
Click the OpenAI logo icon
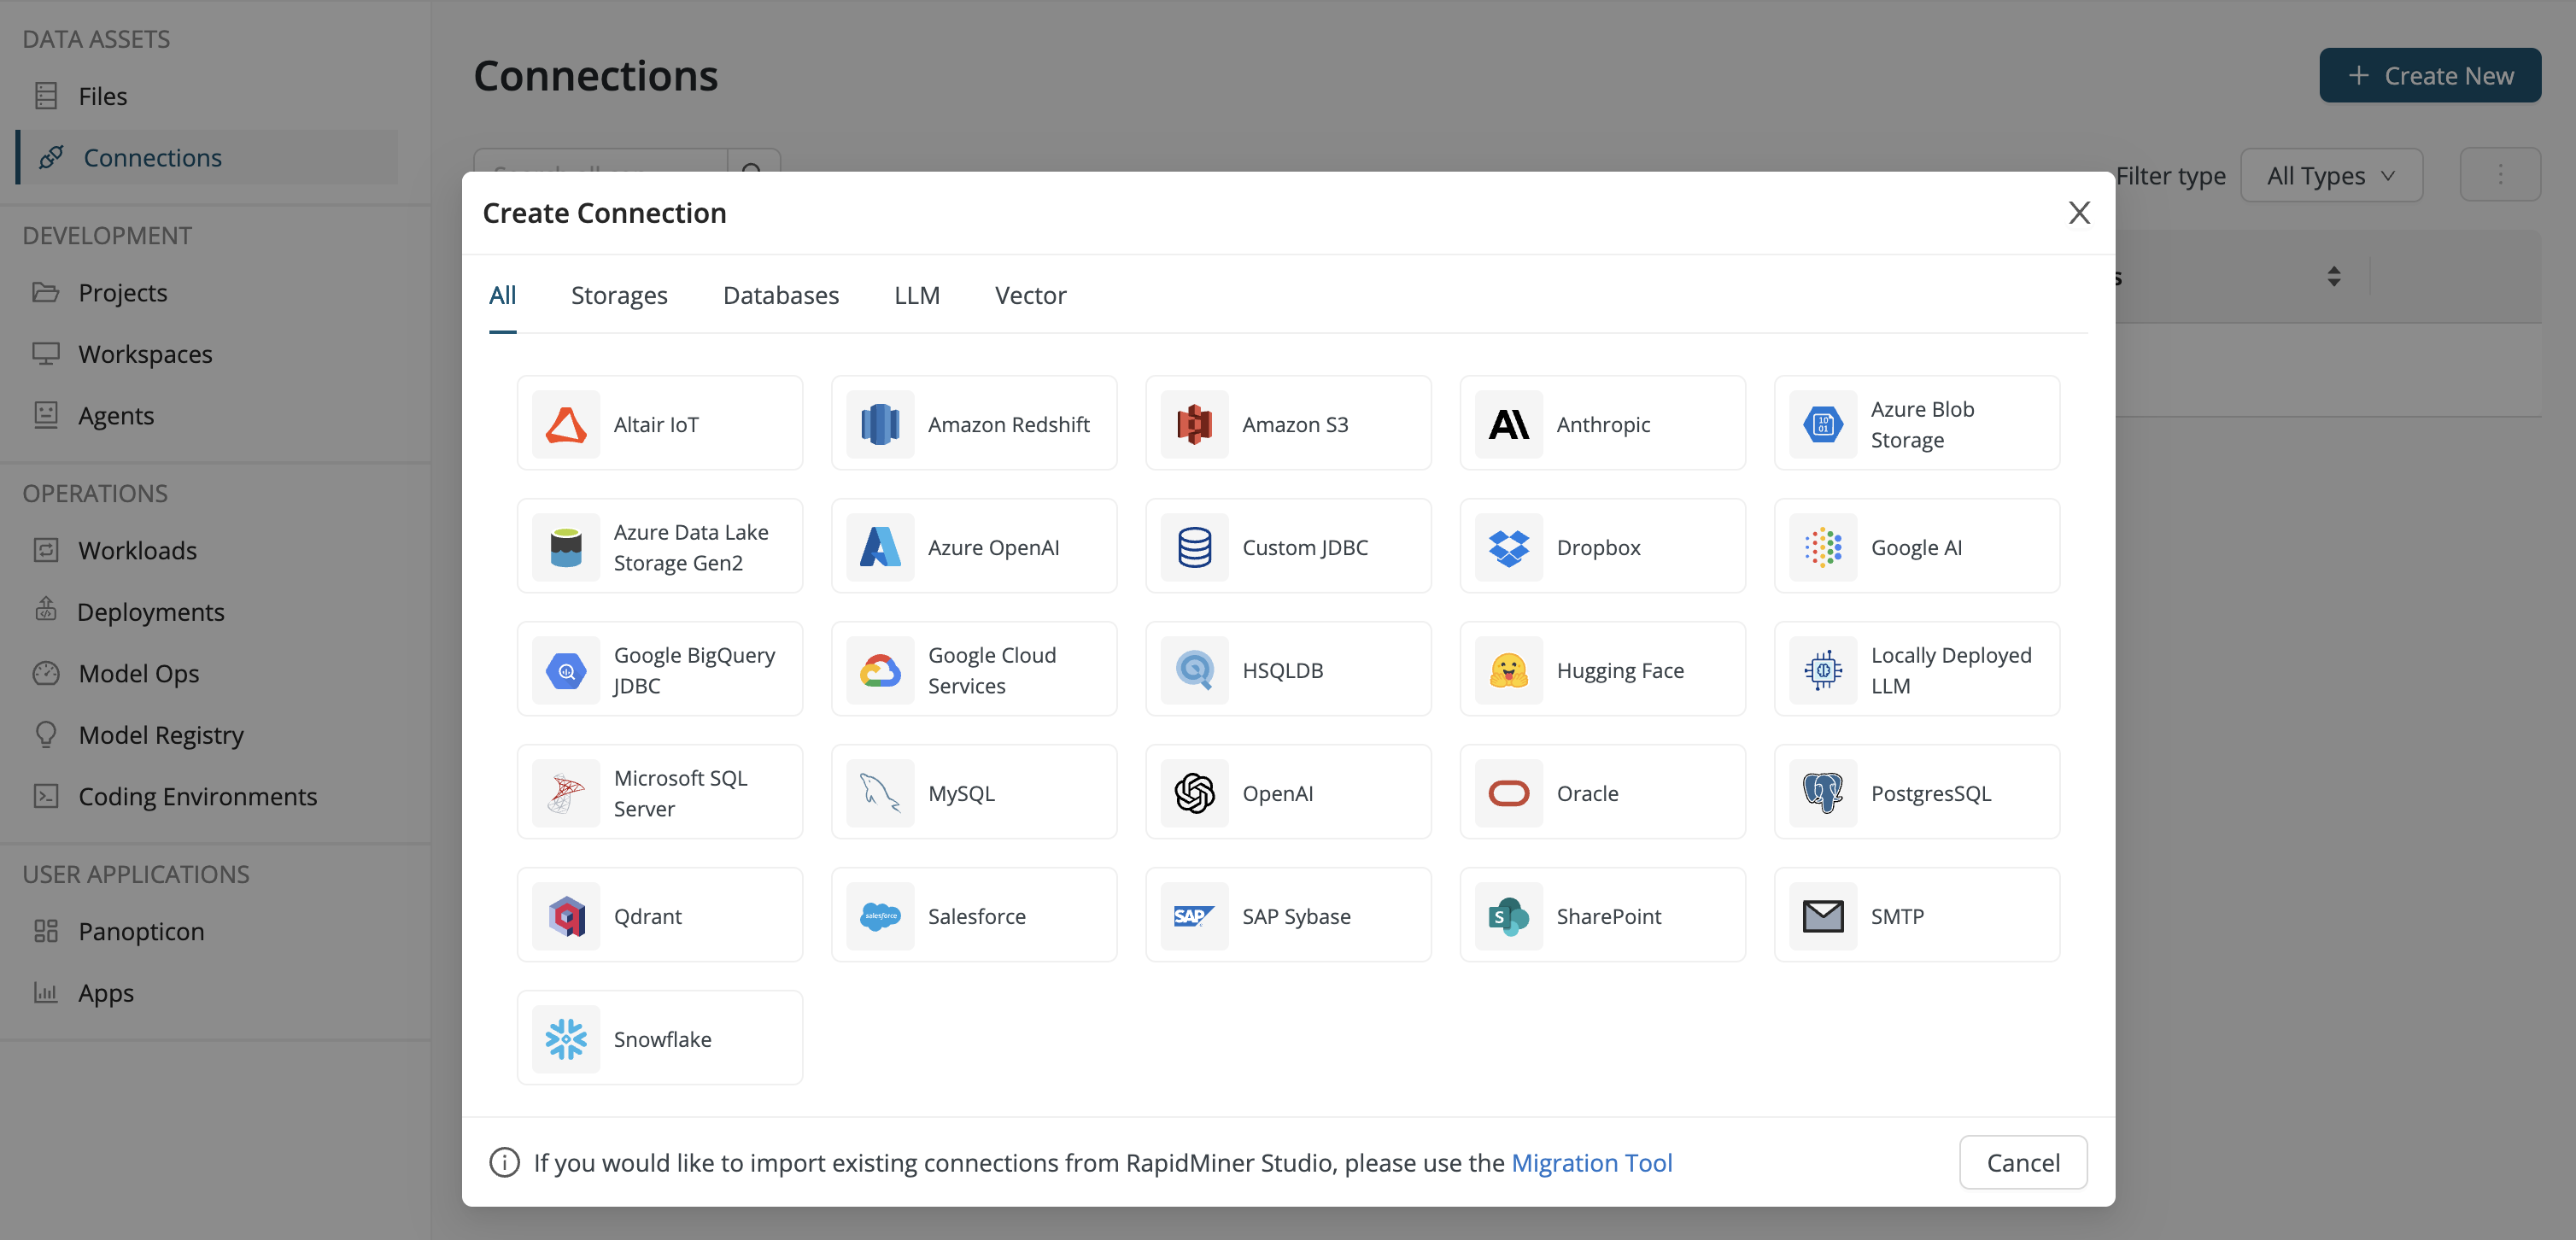(x=1194, y=793)
